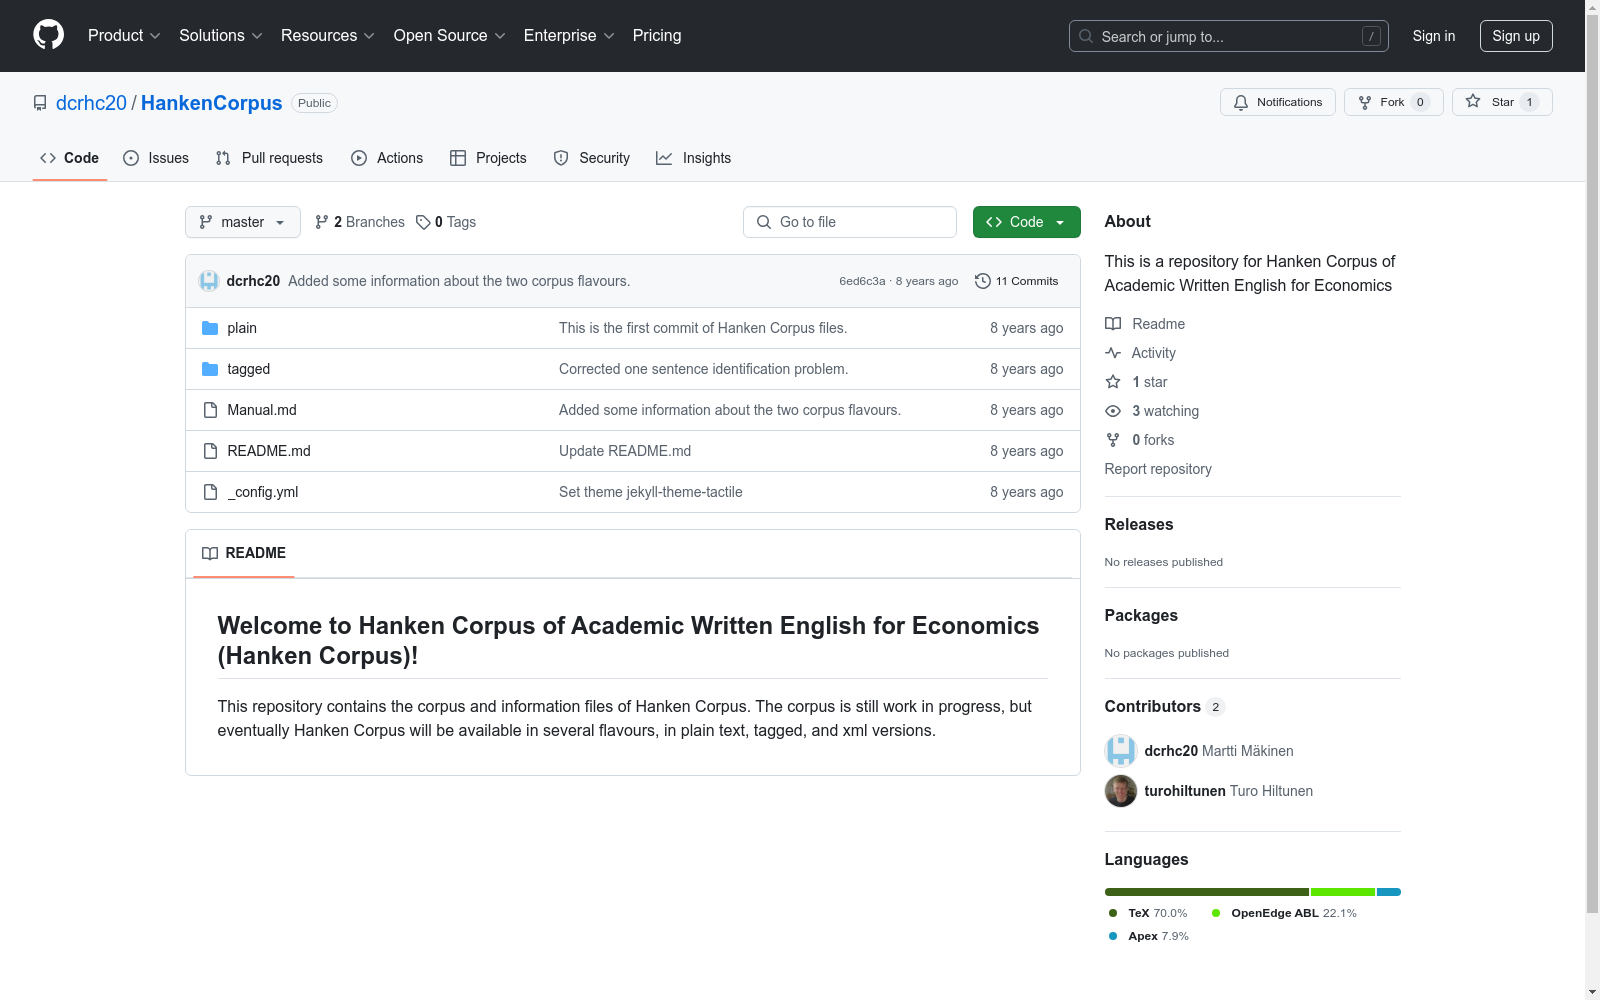1600x1000 pixels.
Task: Select the README tab header
Action: coord(244,553)
